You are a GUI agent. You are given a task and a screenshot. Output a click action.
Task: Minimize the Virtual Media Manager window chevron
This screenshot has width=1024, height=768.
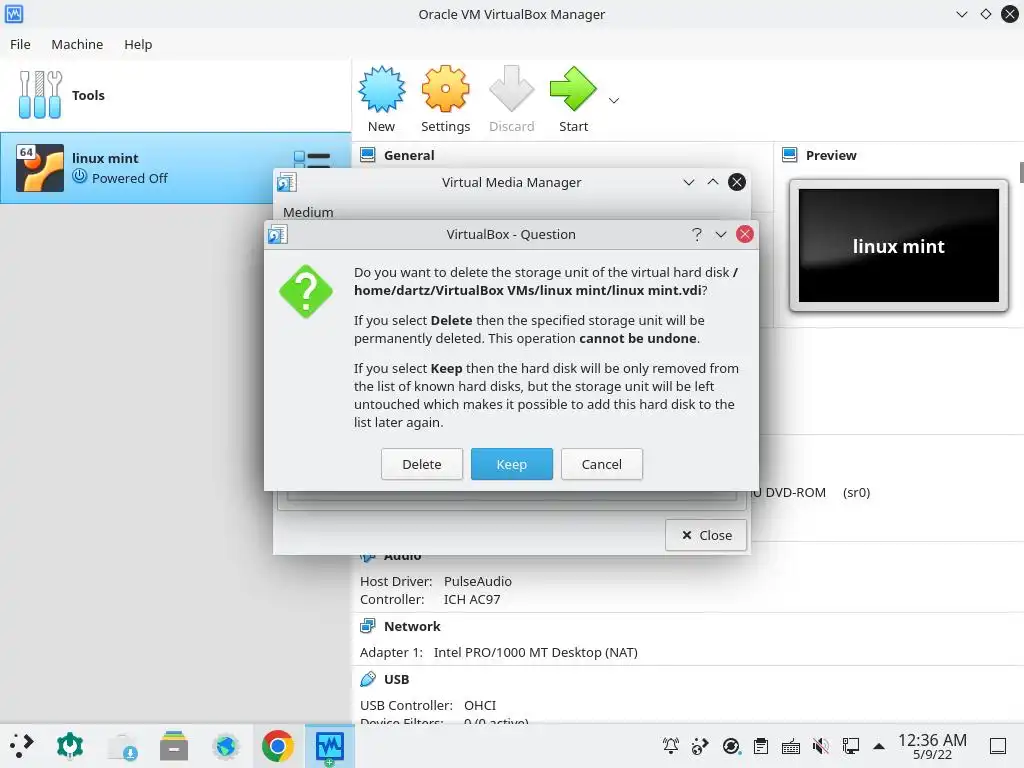pos(689,182)
